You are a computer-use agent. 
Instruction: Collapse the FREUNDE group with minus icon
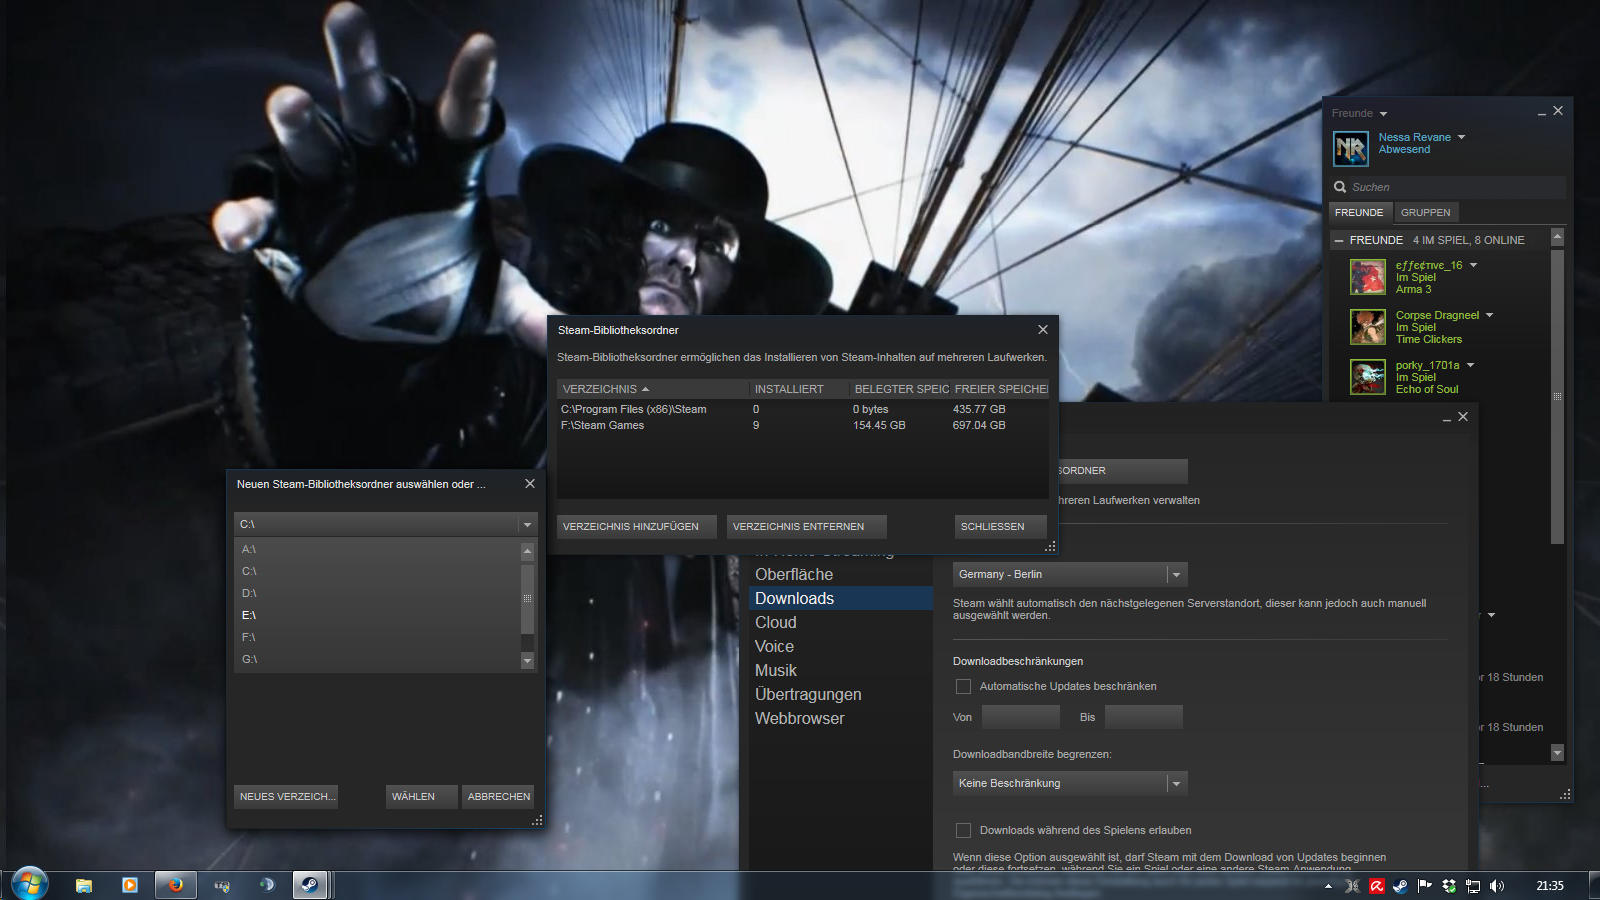tap(1339, 241)
